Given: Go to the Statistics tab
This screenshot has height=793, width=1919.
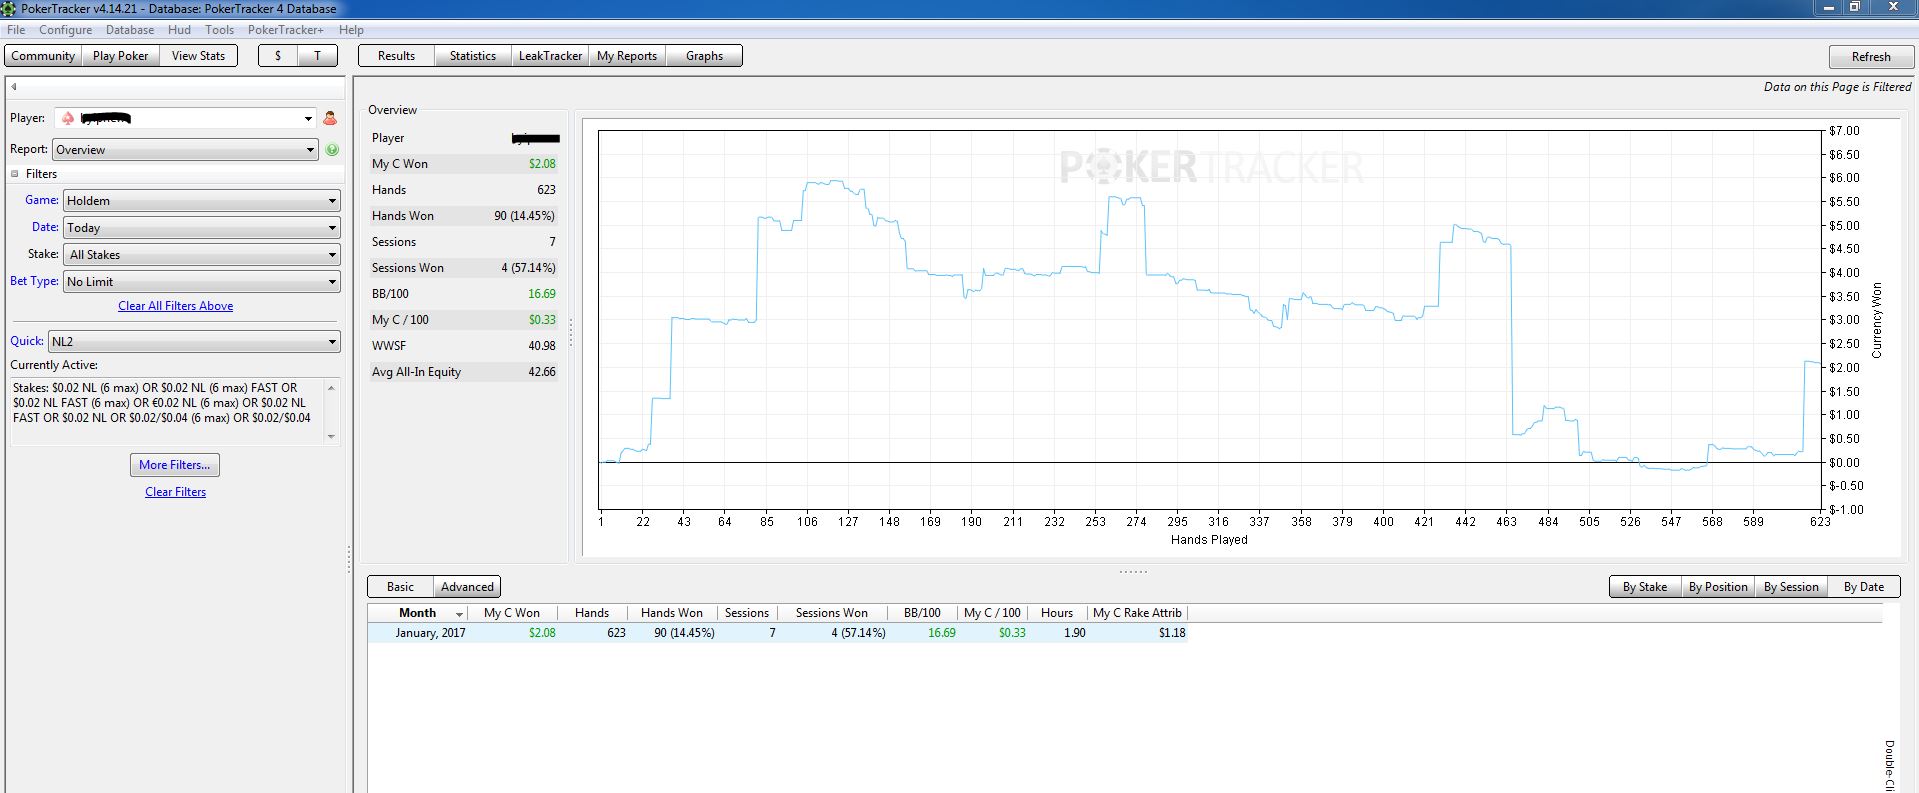Looking at the screenshot, I should coord(473,56).
